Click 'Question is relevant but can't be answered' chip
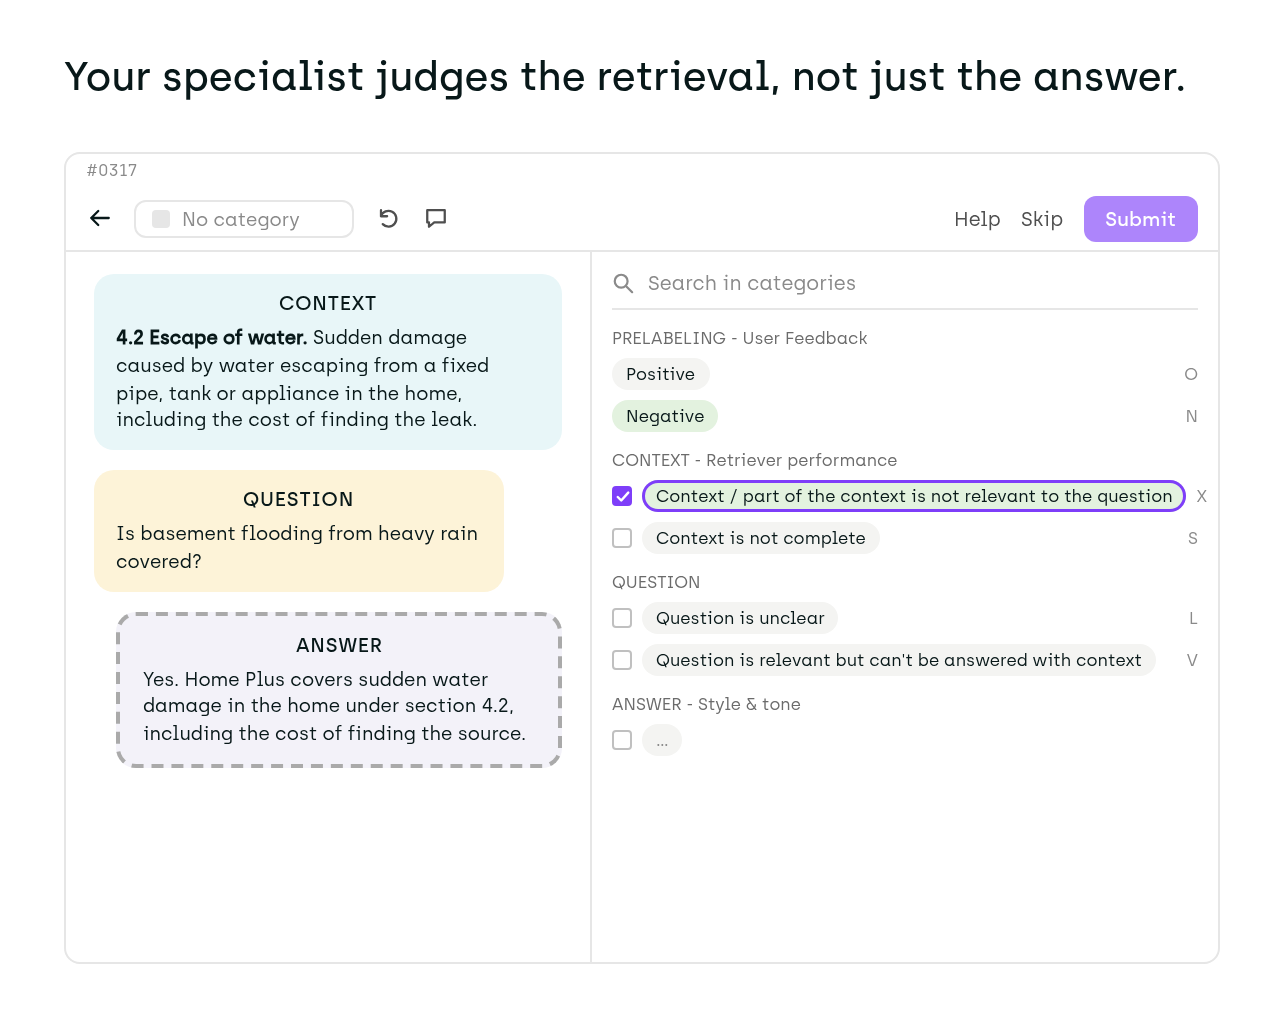Screen dimensions: 1280x1024 click(898, 660)
